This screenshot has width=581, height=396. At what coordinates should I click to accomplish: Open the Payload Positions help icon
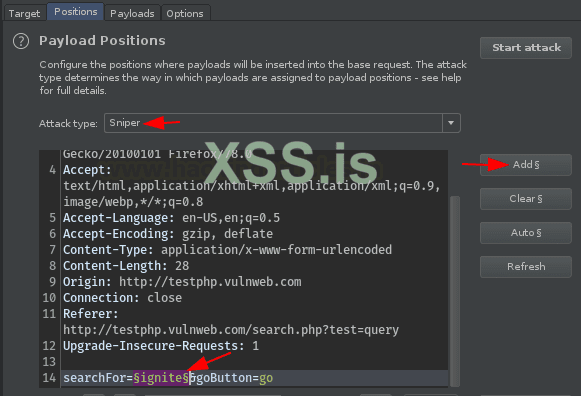click(21, 41)
